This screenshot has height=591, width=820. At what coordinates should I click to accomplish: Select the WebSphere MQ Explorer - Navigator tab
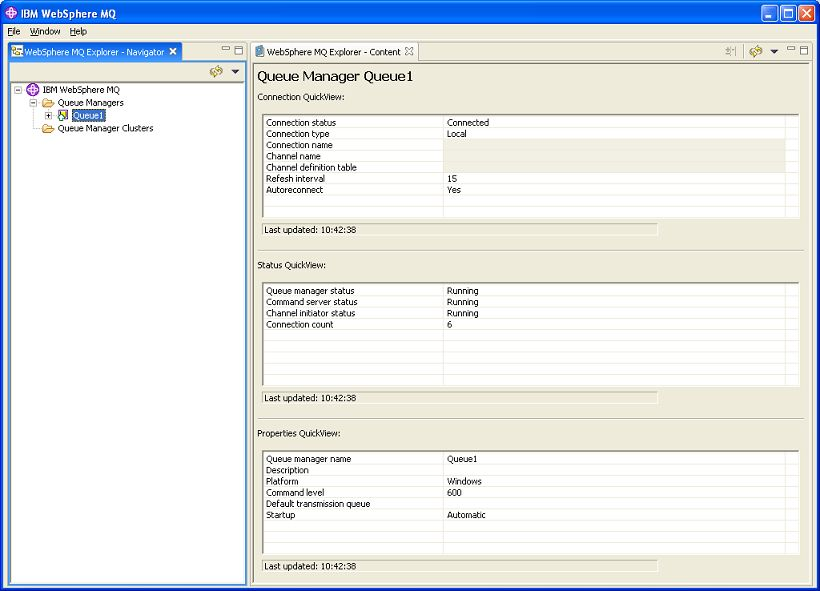coord(94,52)
